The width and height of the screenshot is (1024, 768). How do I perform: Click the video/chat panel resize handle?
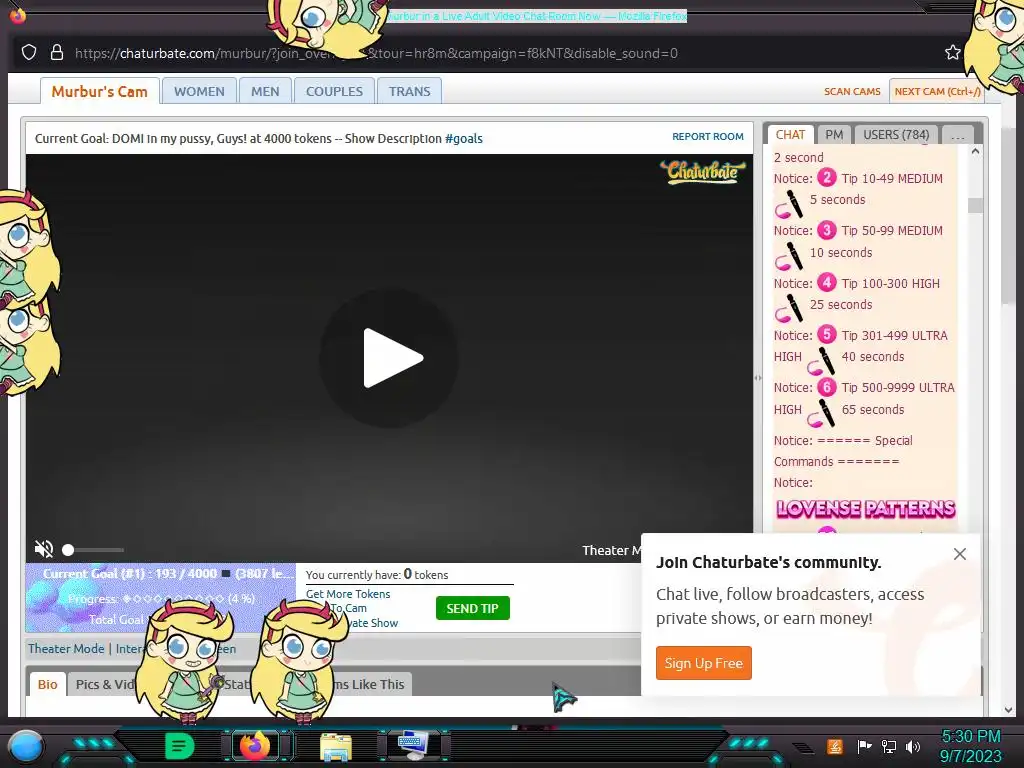pos(758,377)
